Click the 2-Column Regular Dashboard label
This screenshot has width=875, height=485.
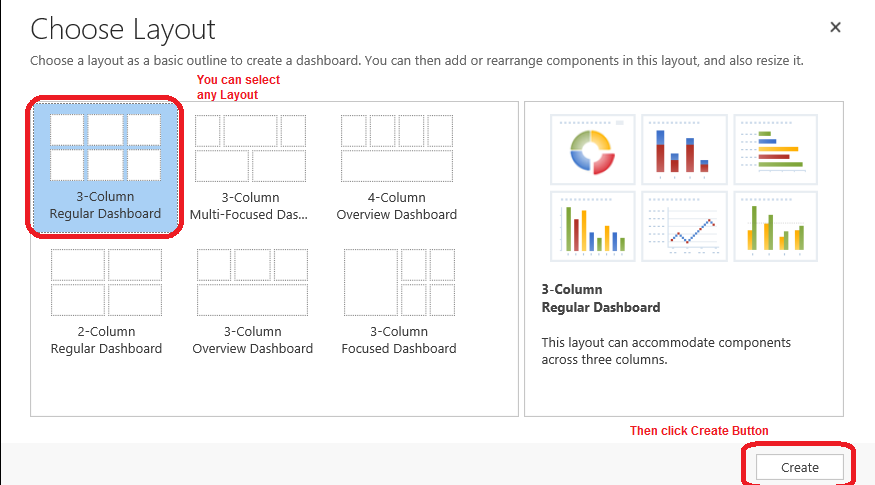107,340
